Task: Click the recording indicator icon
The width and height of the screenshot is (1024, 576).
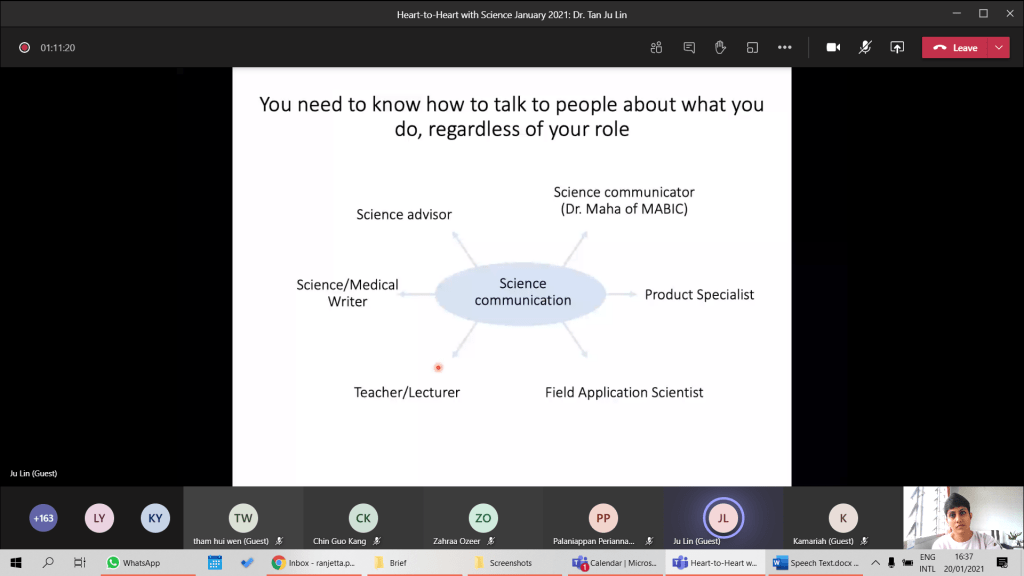Action: (24, 47)
